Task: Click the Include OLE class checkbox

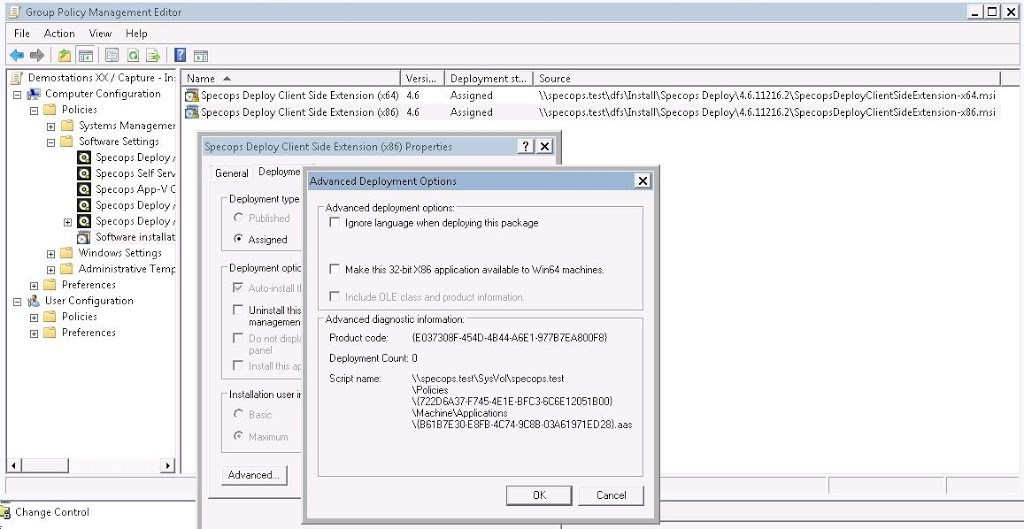Action: coord(334,297)
